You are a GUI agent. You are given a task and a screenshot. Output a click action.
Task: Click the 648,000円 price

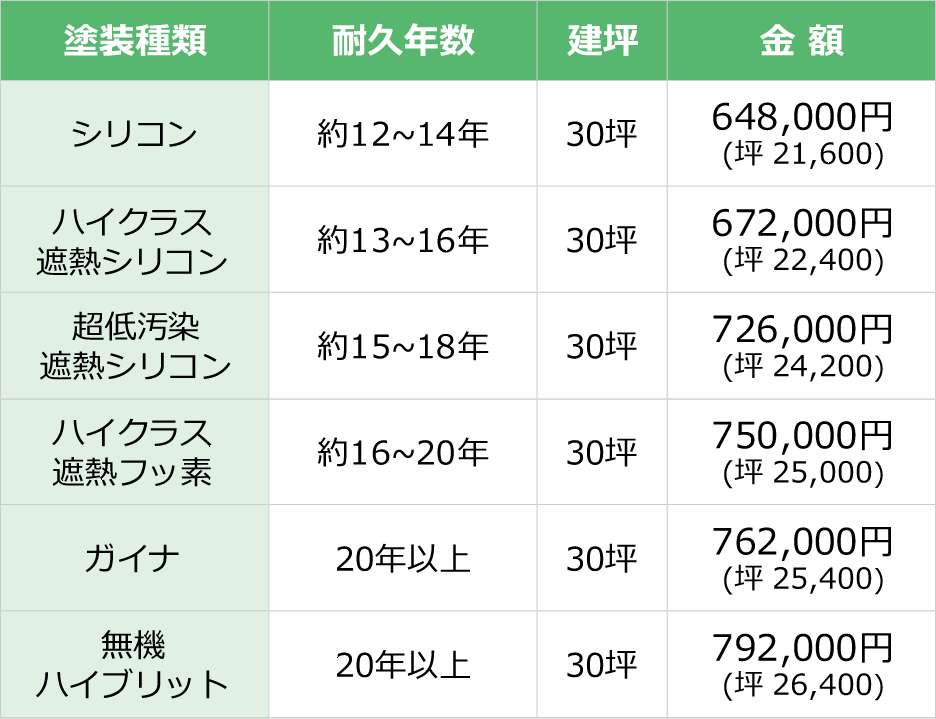pos(802,119)
